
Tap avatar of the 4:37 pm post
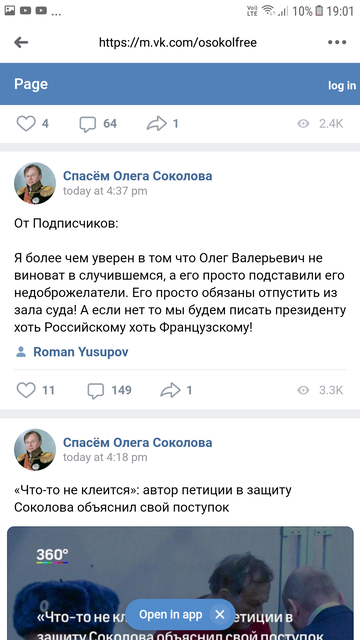(x=35, y=183)
